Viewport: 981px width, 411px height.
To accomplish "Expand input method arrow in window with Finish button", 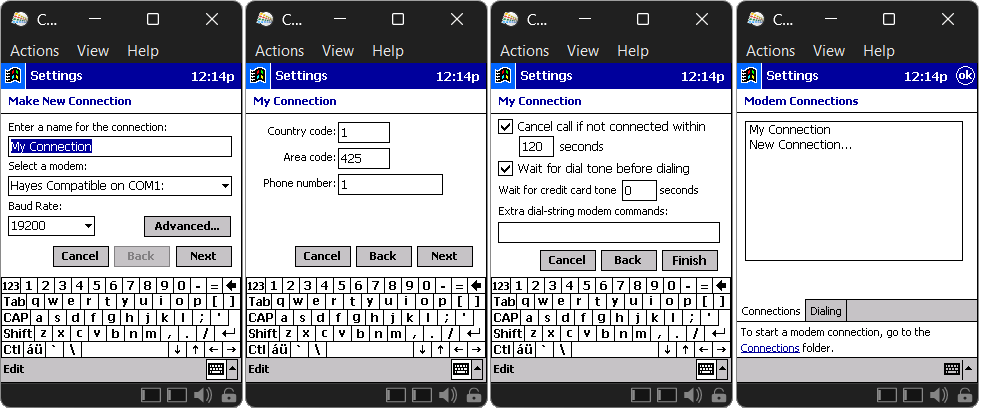I will point(723,368).
